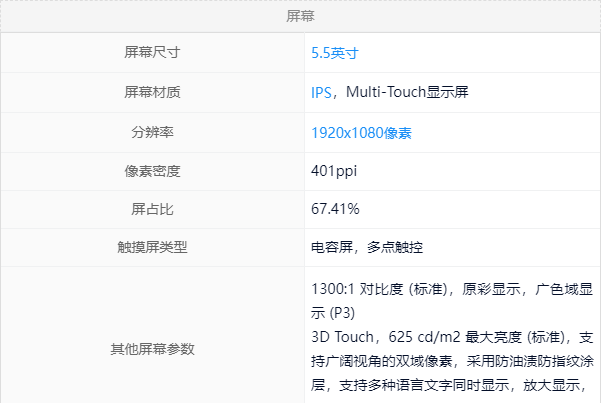Select the 示 (P3) text line
Viewport: 601px width, 403px height.
tap(333, 313)
